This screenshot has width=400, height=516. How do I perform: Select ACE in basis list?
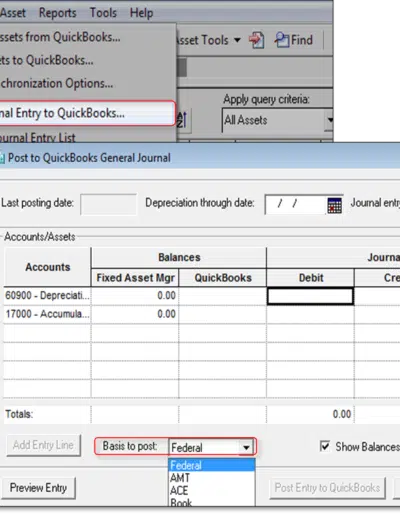(x=212, y=490)
